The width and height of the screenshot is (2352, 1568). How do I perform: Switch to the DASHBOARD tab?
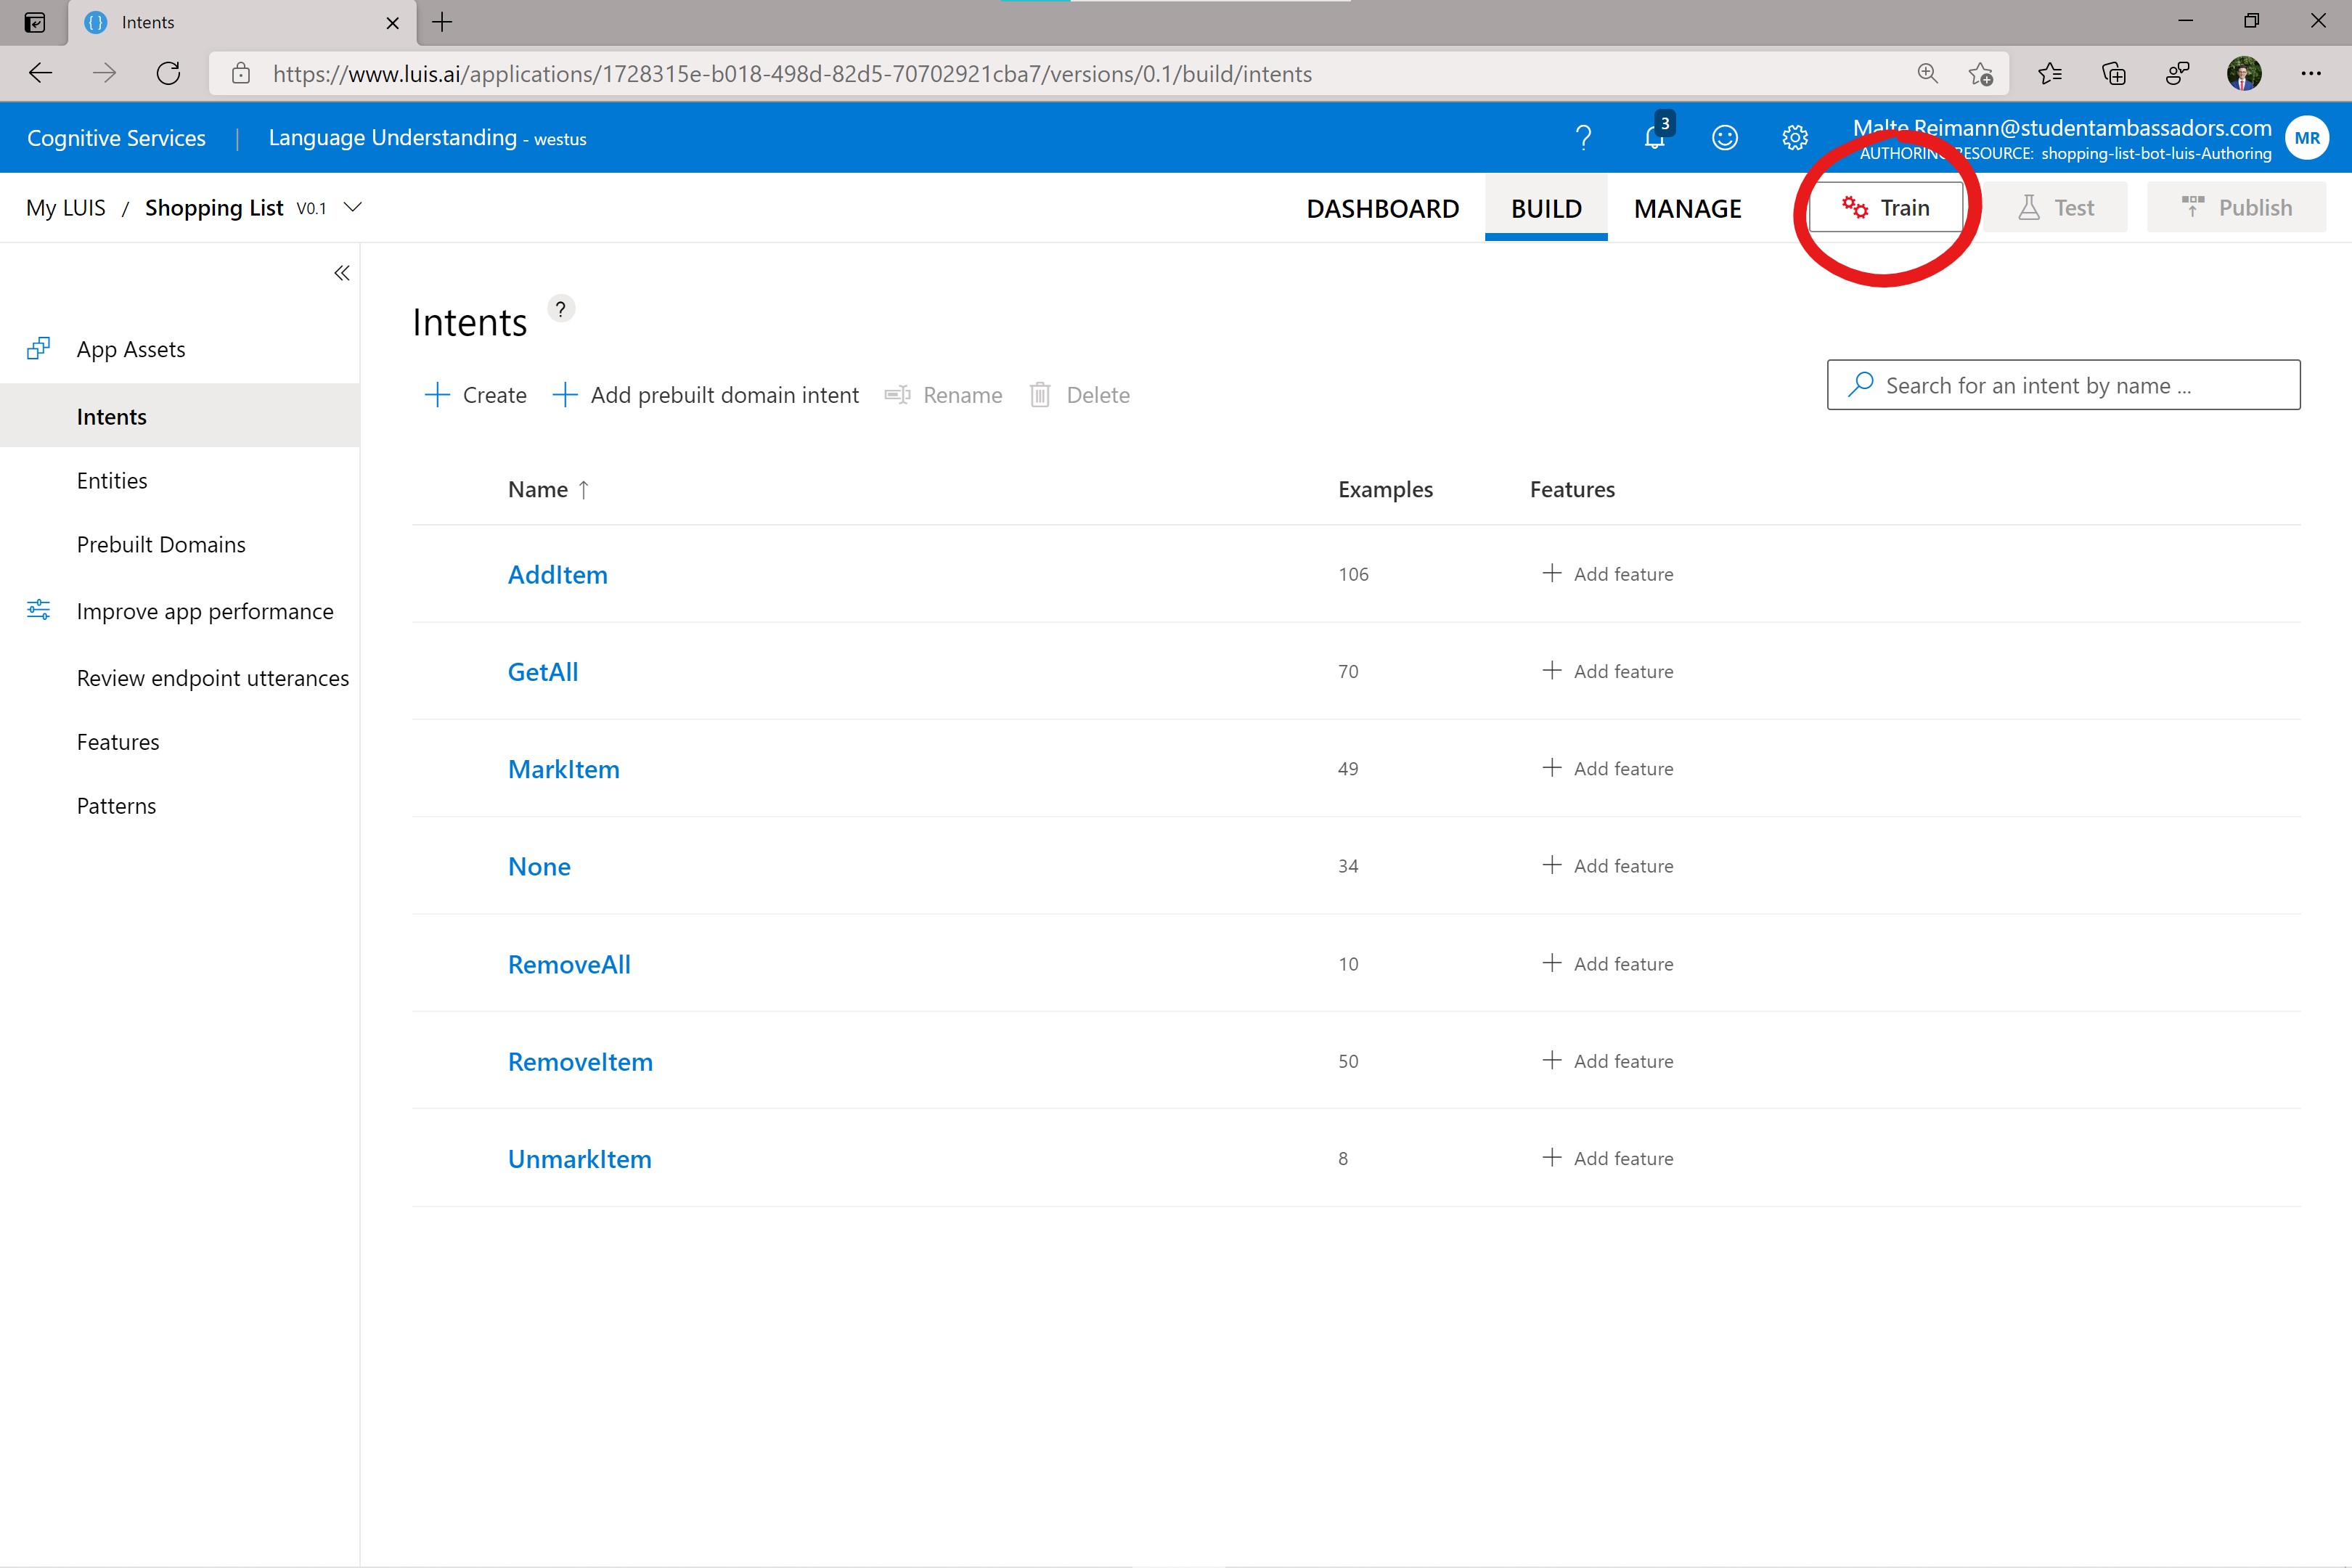point(1382,208)
